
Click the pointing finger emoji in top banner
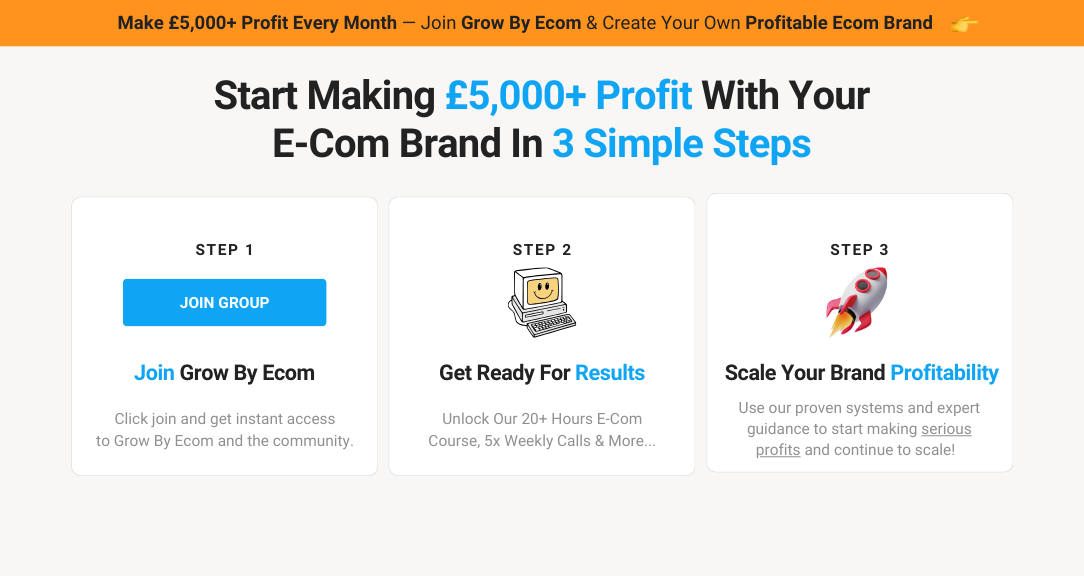pos(963,22)
